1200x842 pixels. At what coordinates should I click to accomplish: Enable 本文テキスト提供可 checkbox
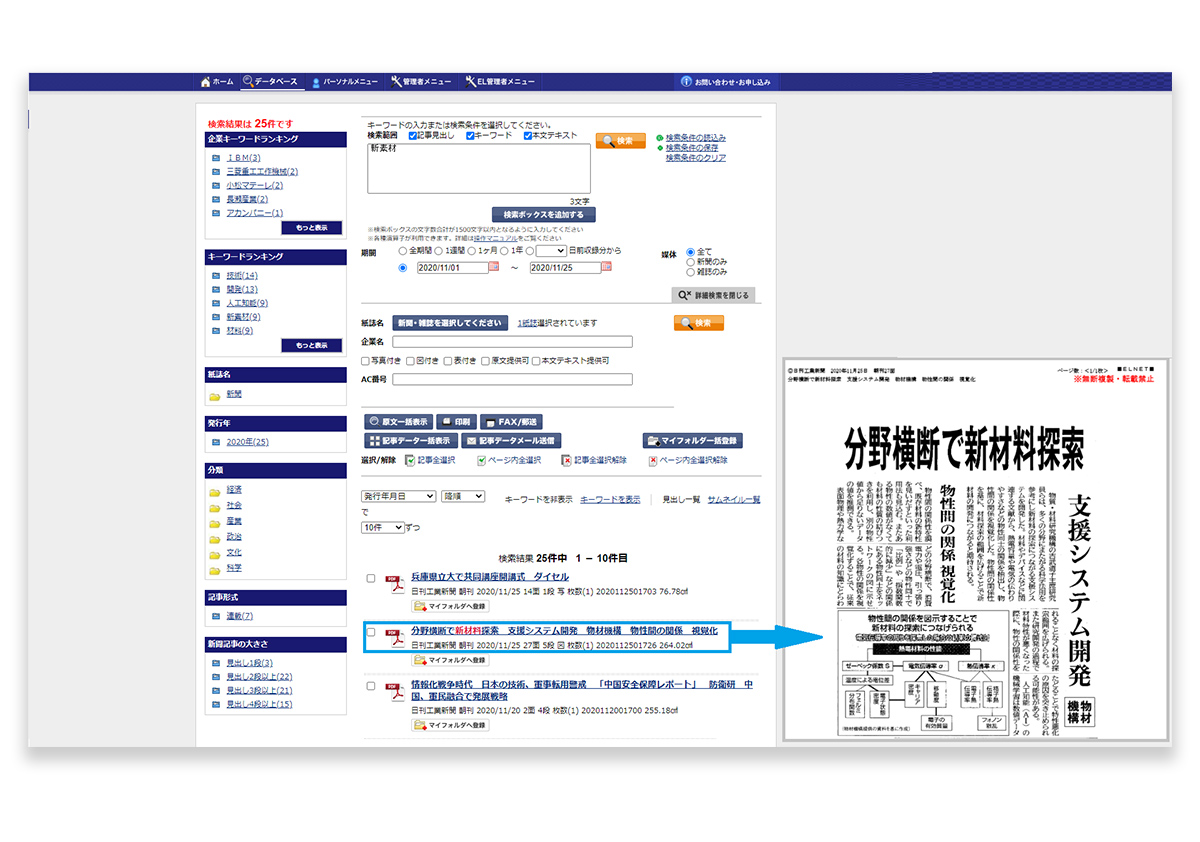536,361
